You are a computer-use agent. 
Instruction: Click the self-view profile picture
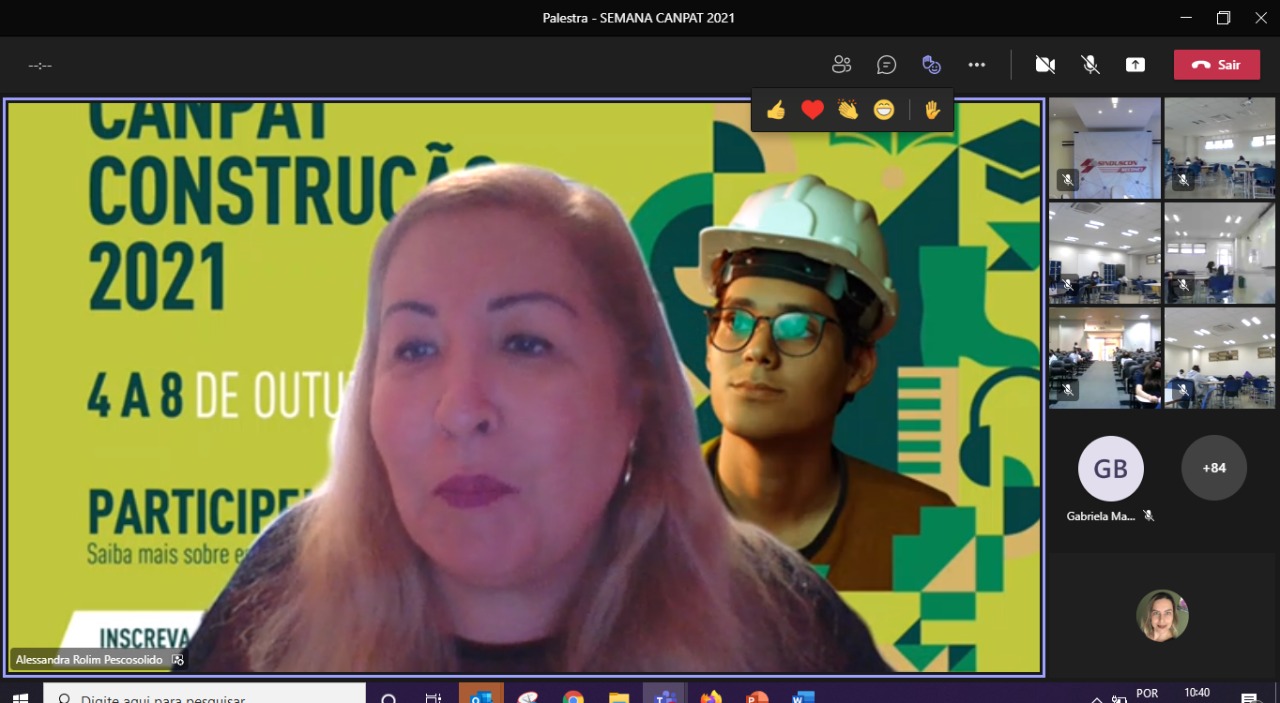pos(1162,616)
